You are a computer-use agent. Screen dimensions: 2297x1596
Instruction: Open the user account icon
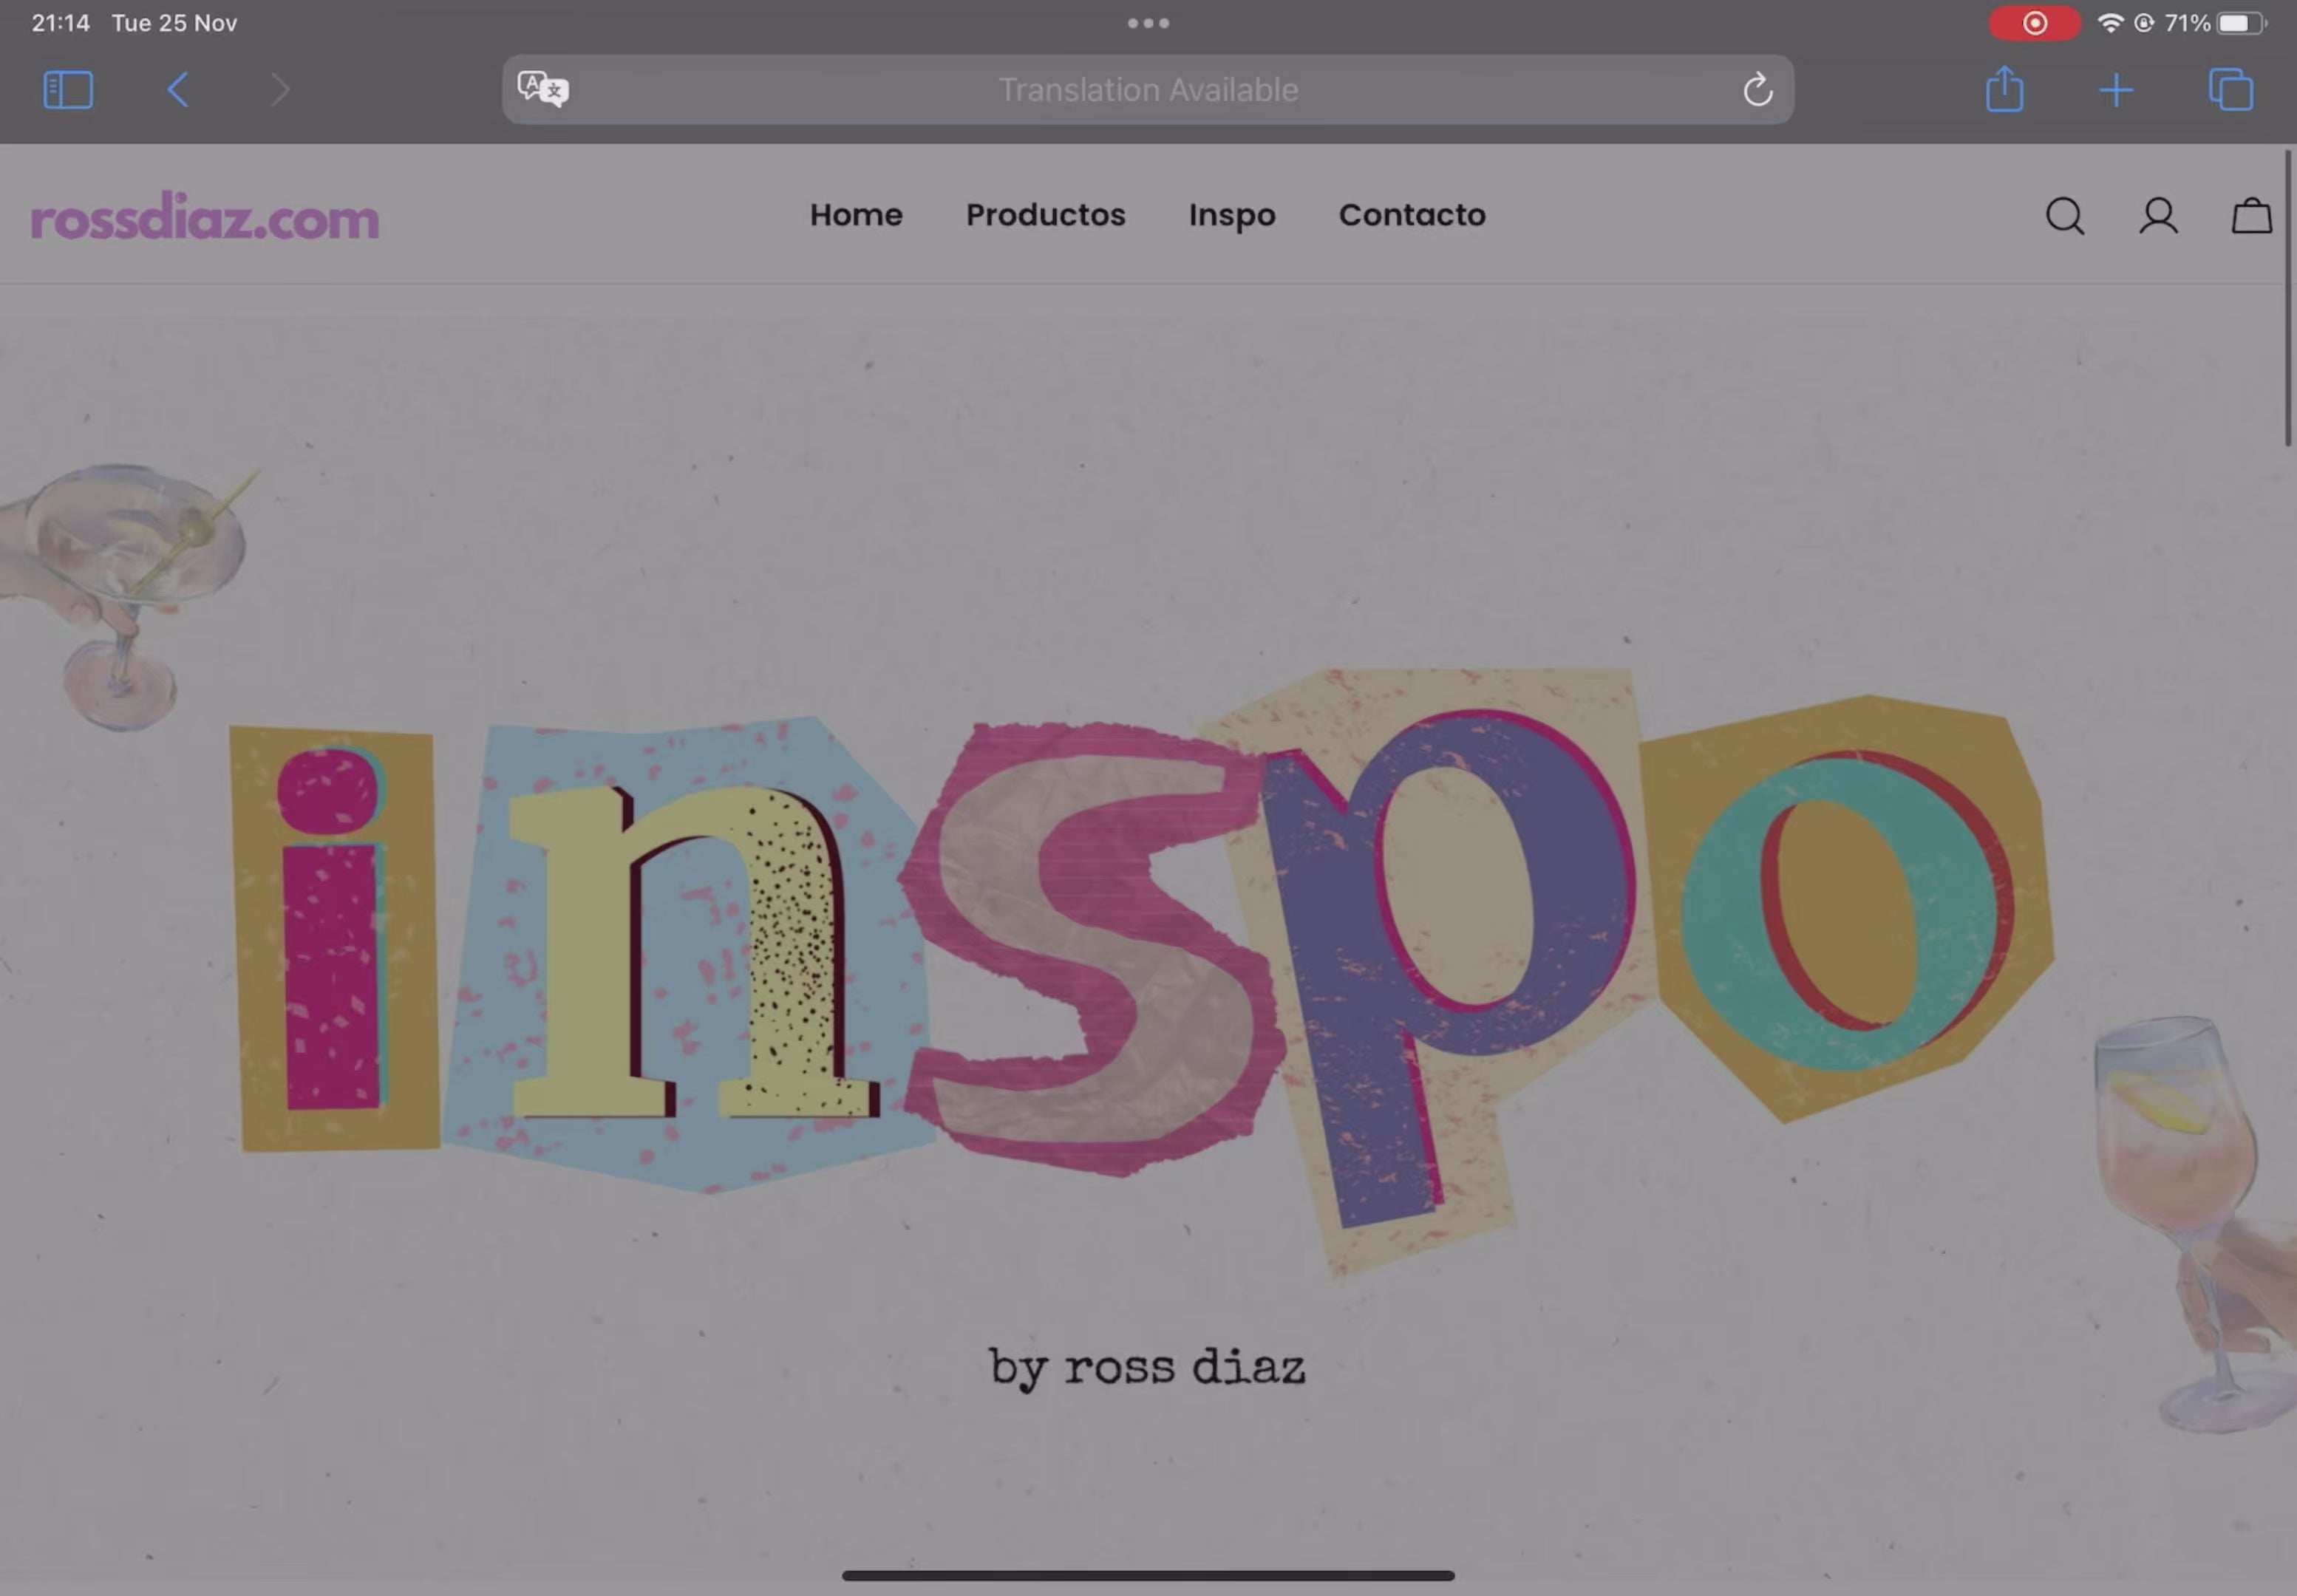click(2158, 216)
